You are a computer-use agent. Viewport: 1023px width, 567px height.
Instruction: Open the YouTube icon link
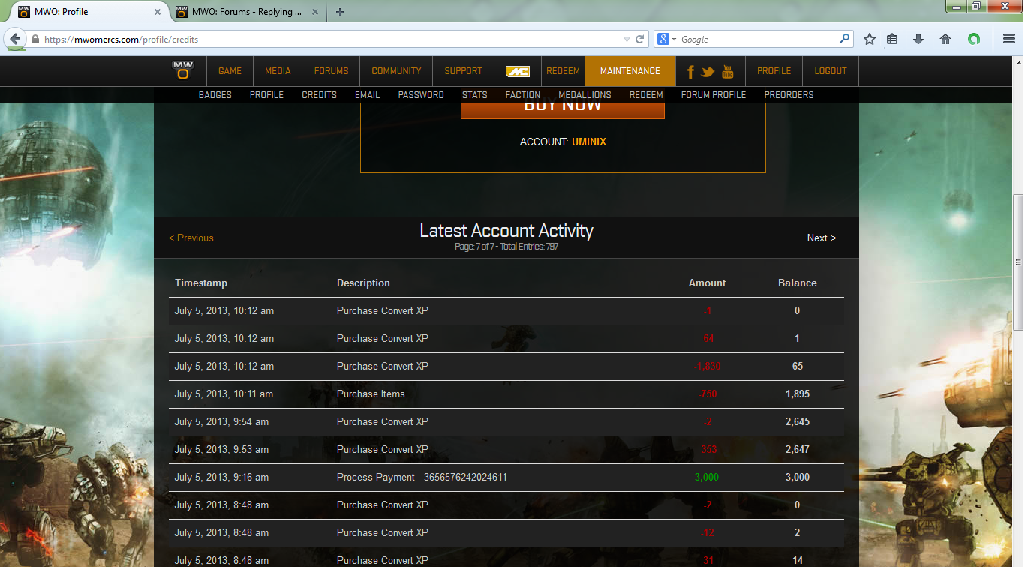coord(727,71)
